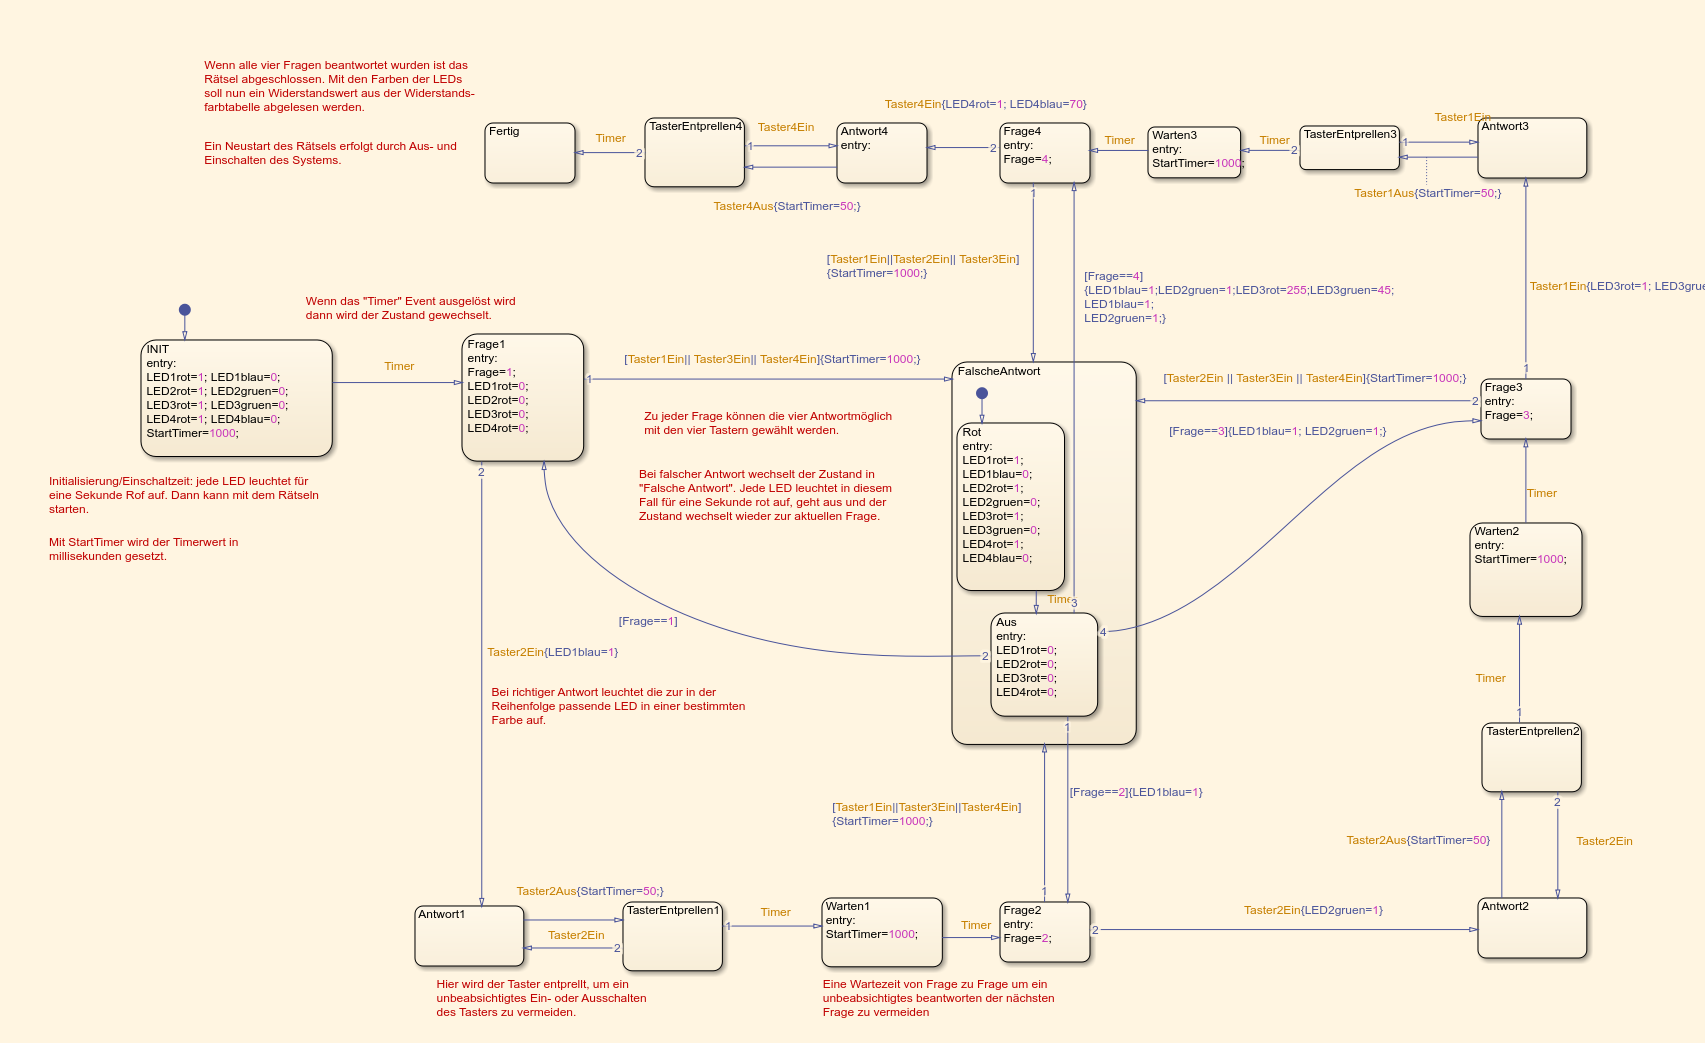
Task: Click the annotation about Initialisierung/Einschaltzeit
Action: click(184, 495)
